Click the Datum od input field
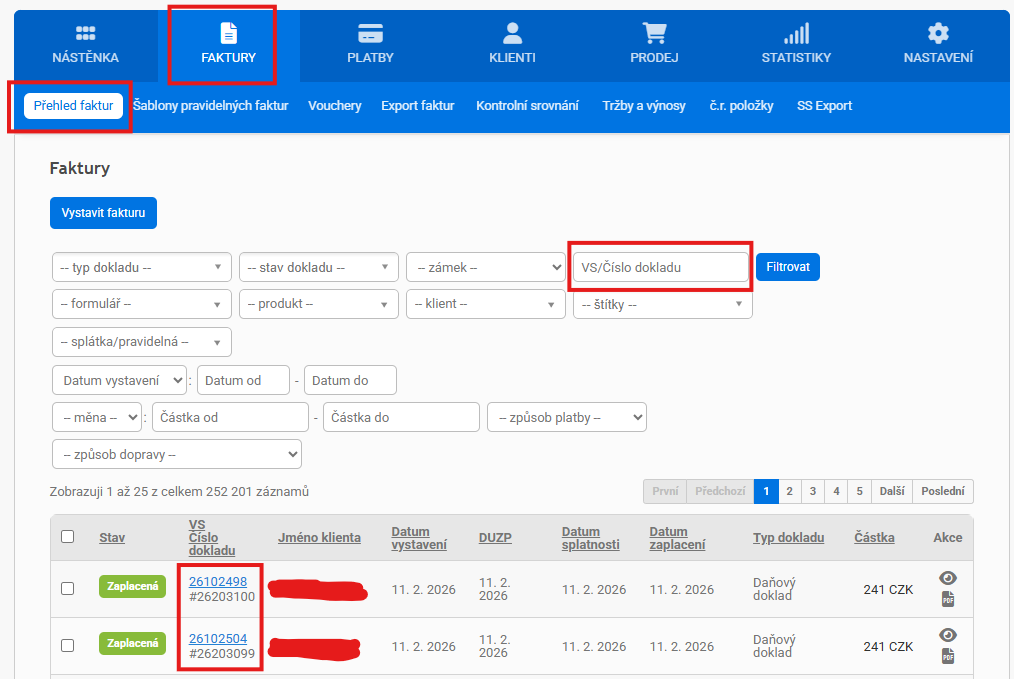The width and height of the screenshot is (1014, 679). point(243,380)
